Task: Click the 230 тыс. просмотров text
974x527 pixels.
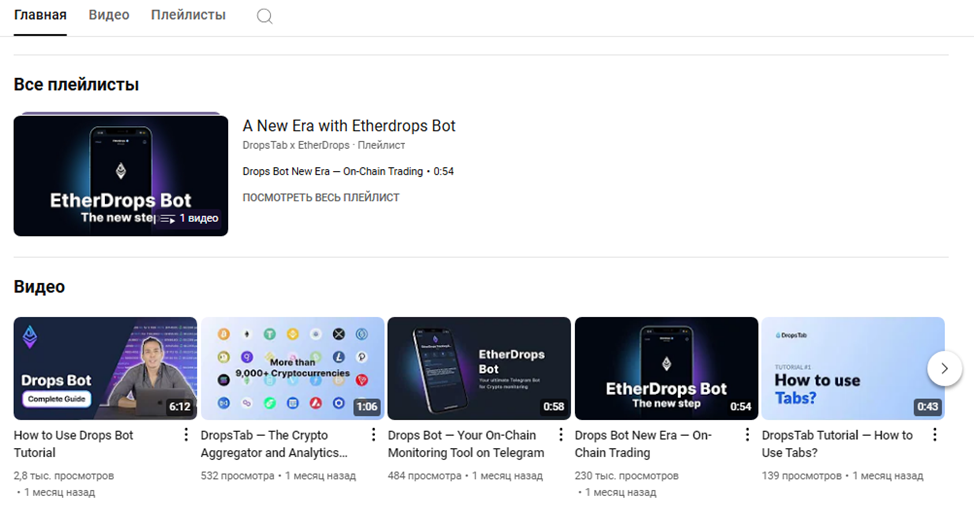Action: 627,476
